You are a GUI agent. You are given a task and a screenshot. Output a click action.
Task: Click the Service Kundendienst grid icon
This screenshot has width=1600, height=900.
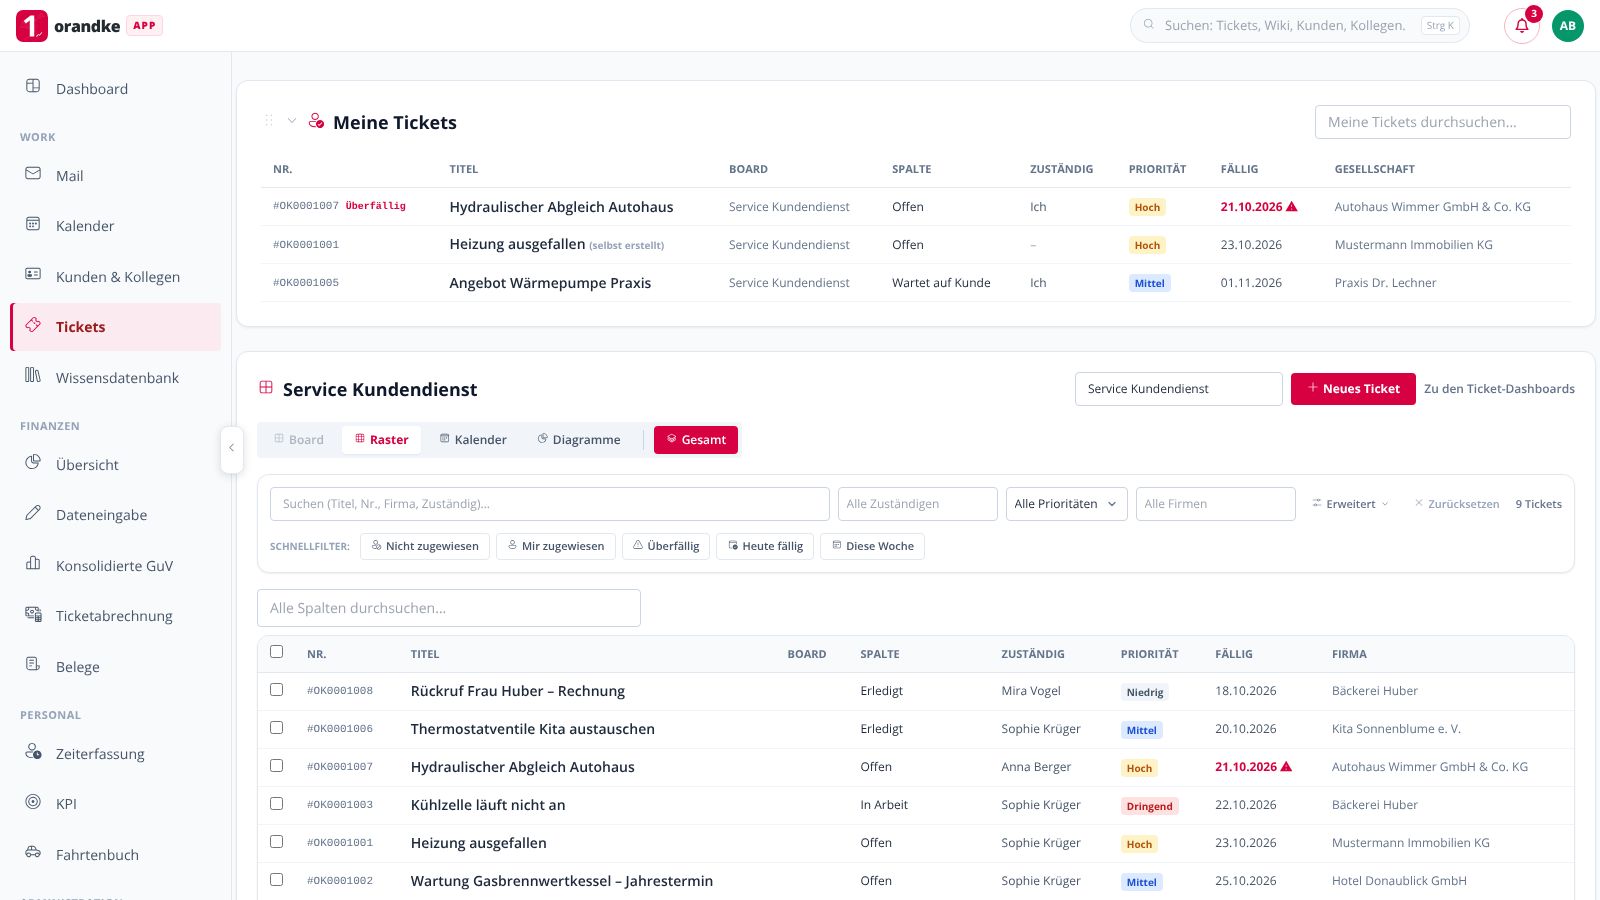pyautogui.click(x=266, y=388)
